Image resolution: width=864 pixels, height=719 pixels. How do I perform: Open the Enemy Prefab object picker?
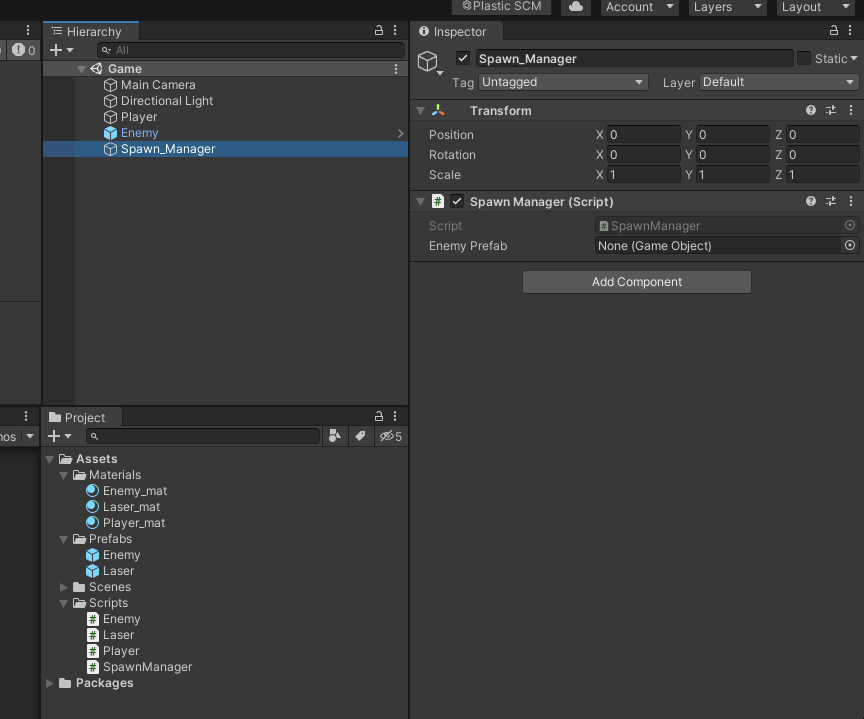click(849, 246)
